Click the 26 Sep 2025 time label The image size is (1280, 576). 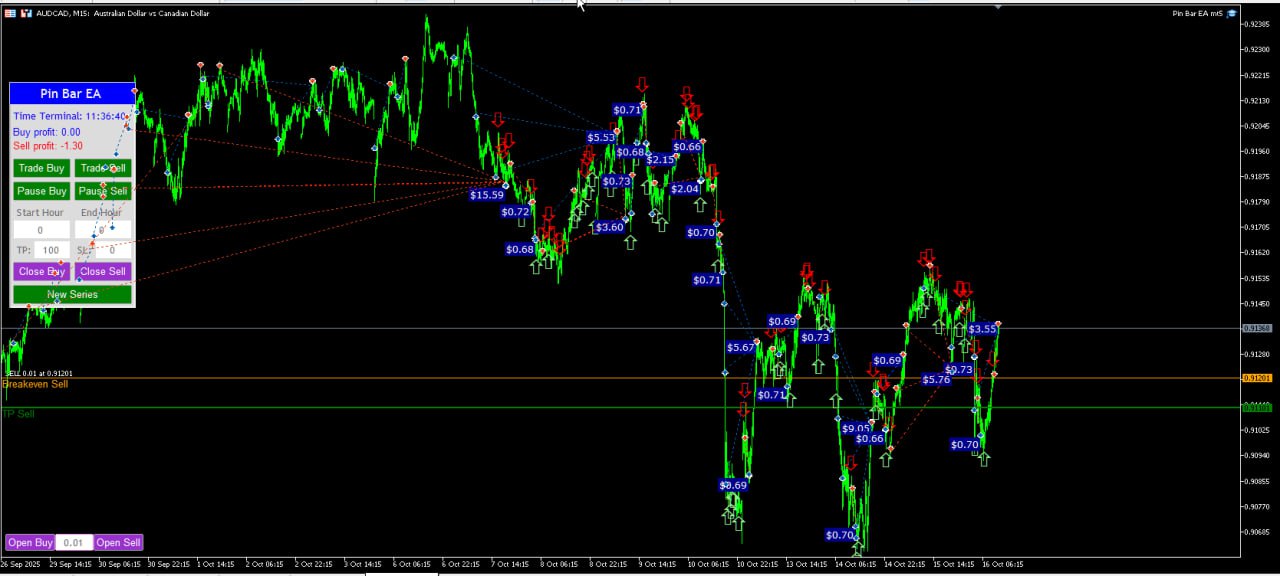pos(22,565)
